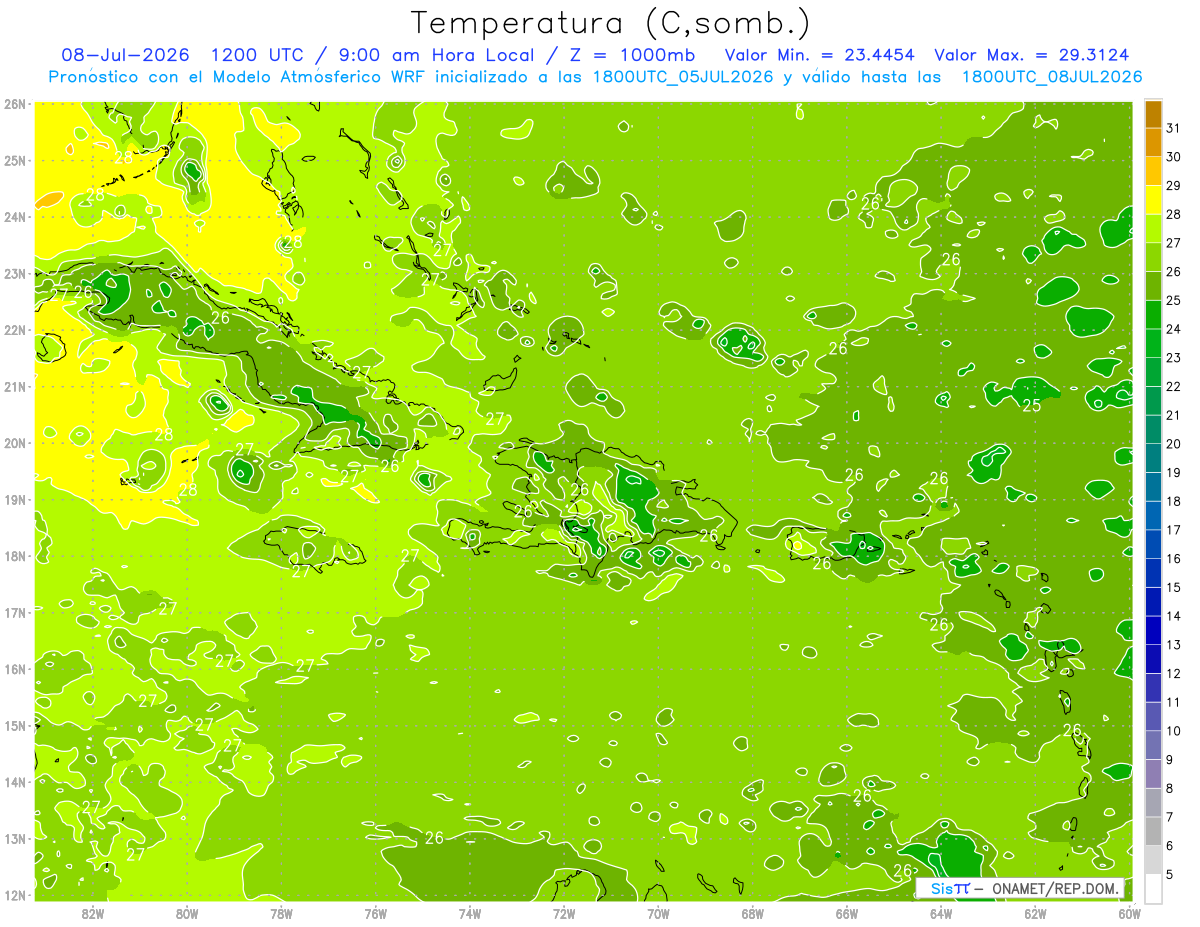Click the '26N' latitude axis label
Image resolution: width=1200 pixels, height=927 pixels.
pos(15,103)
